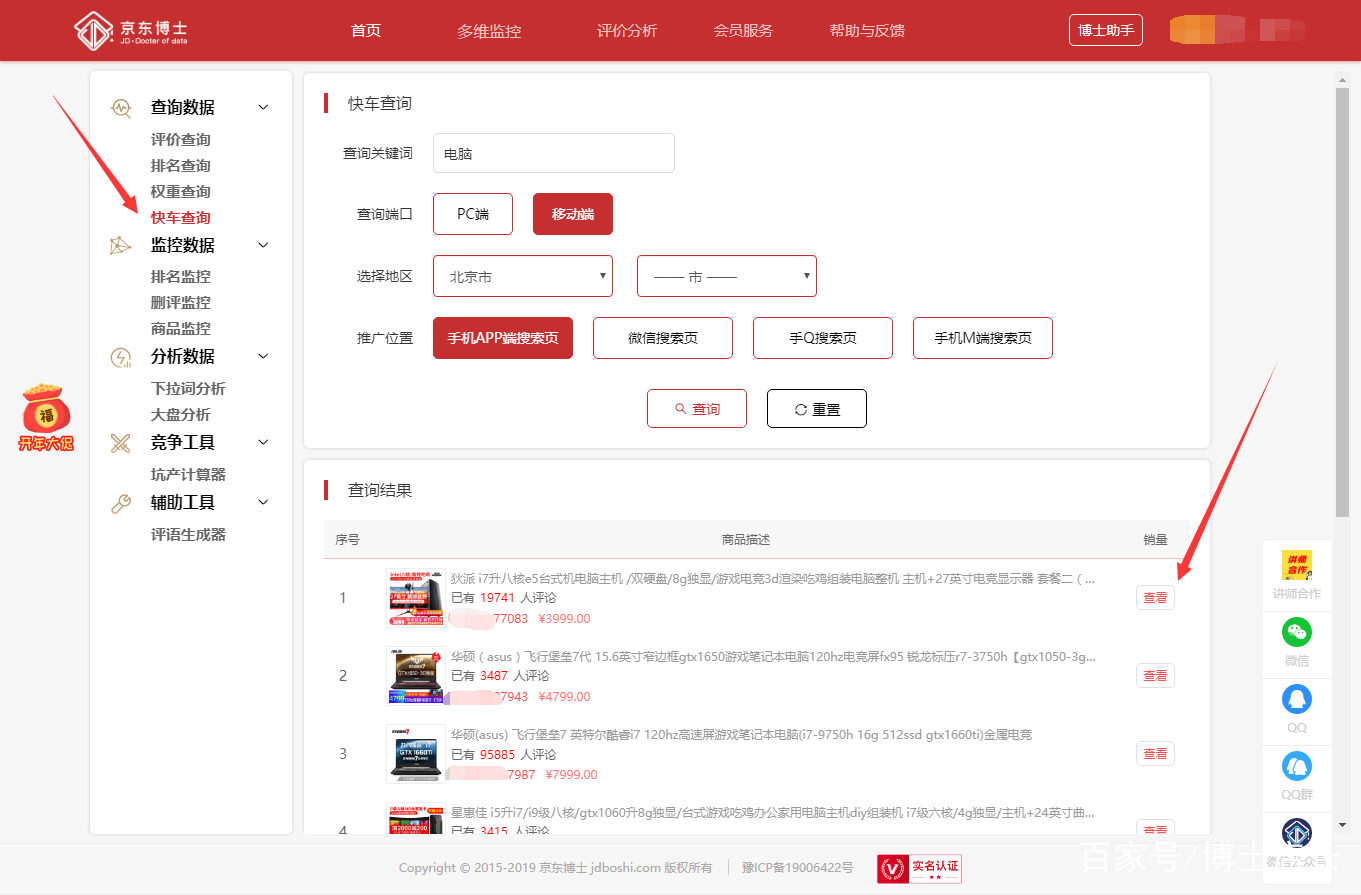The image size is (1361, 895).
Task: Click the 重置 reset button
Action: (x=817, y=409)
